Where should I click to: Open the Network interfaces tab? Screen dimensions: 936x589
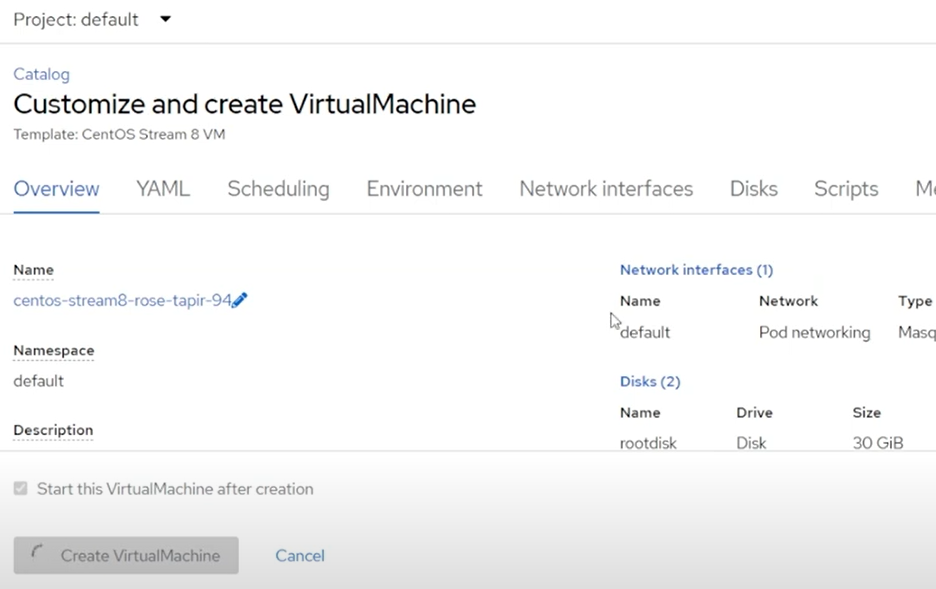point(606,188)
